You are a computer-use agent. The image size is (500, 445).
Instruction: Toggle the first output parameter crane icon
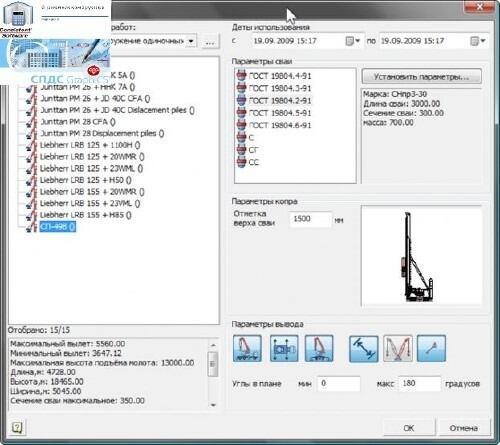247,349
